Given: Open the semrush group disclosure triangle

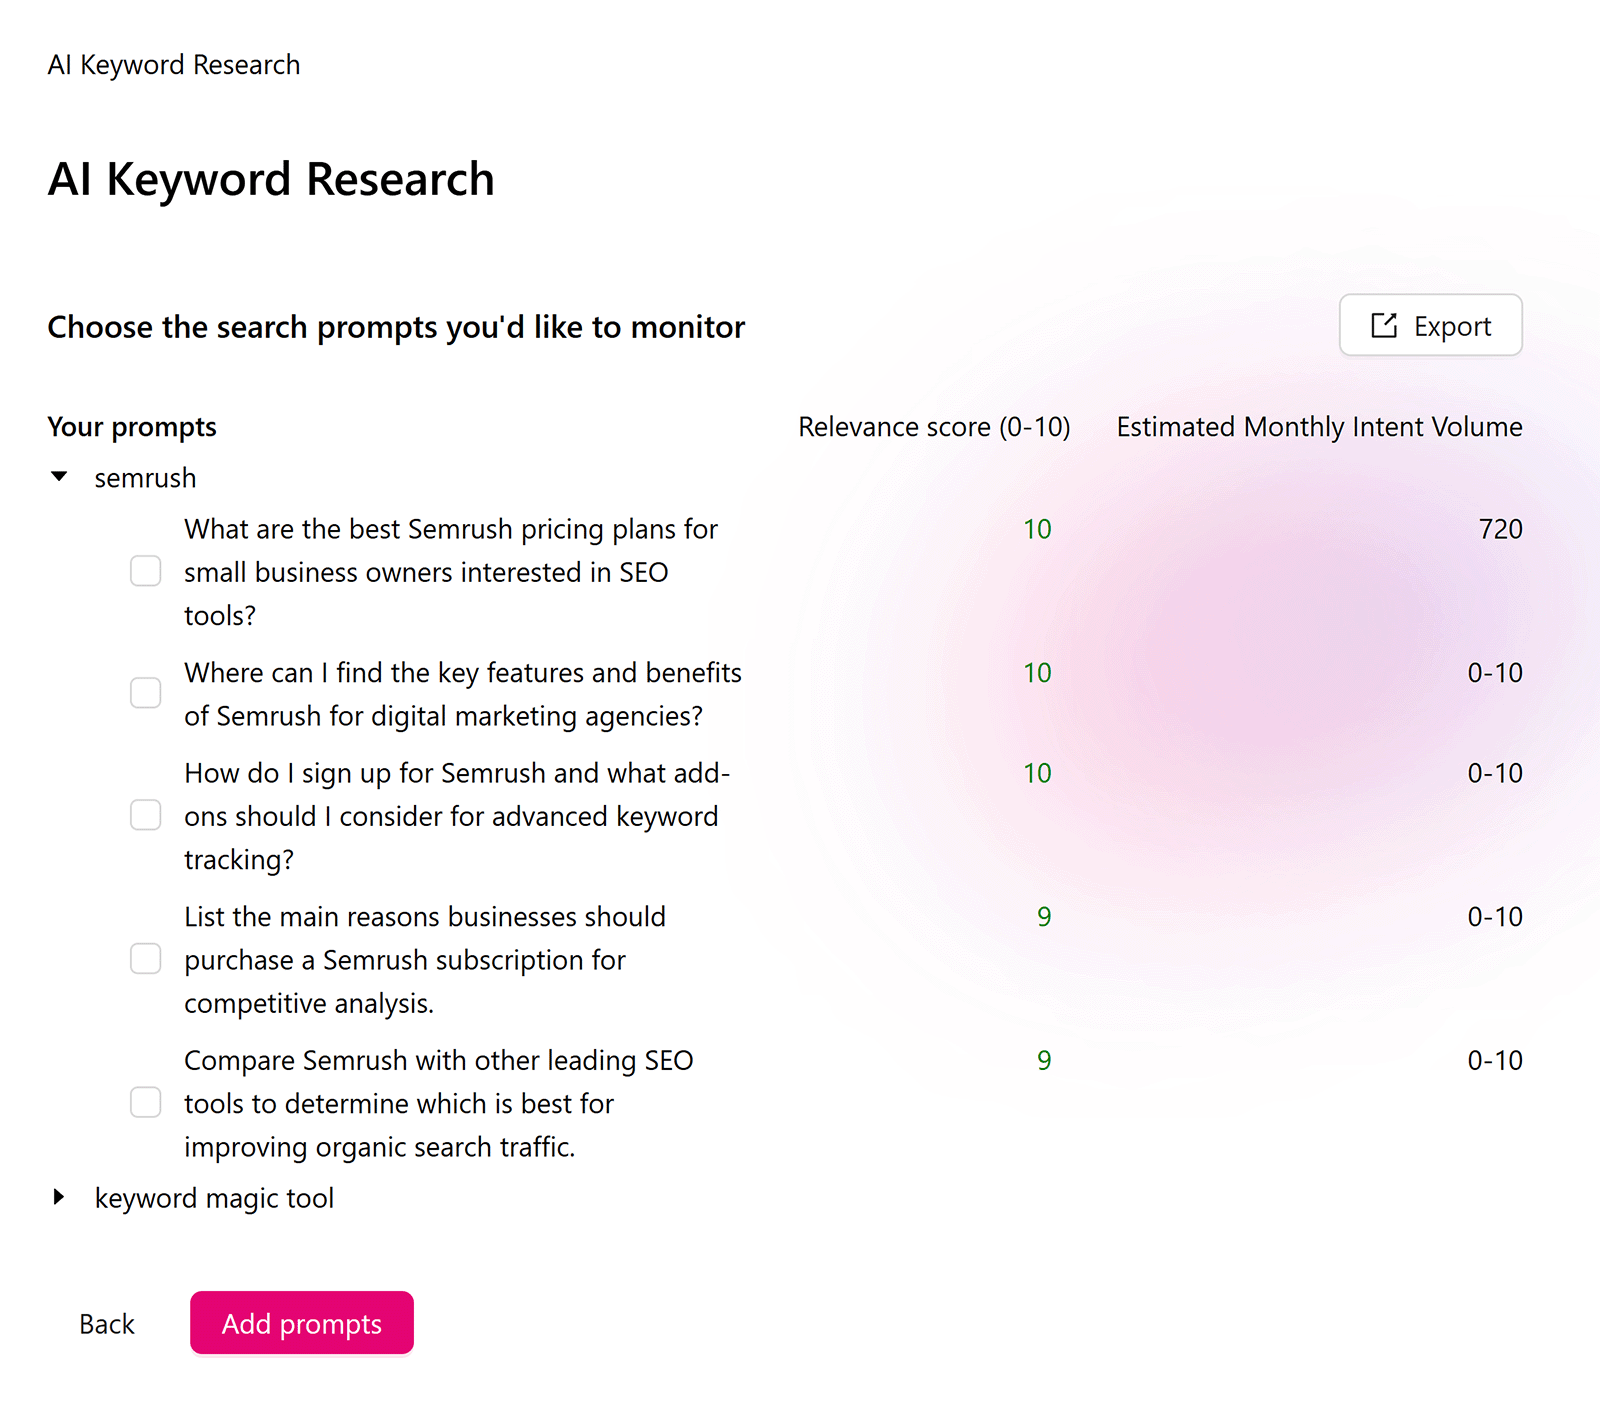Looking at the screenshot, I should (x=59, y=477).
